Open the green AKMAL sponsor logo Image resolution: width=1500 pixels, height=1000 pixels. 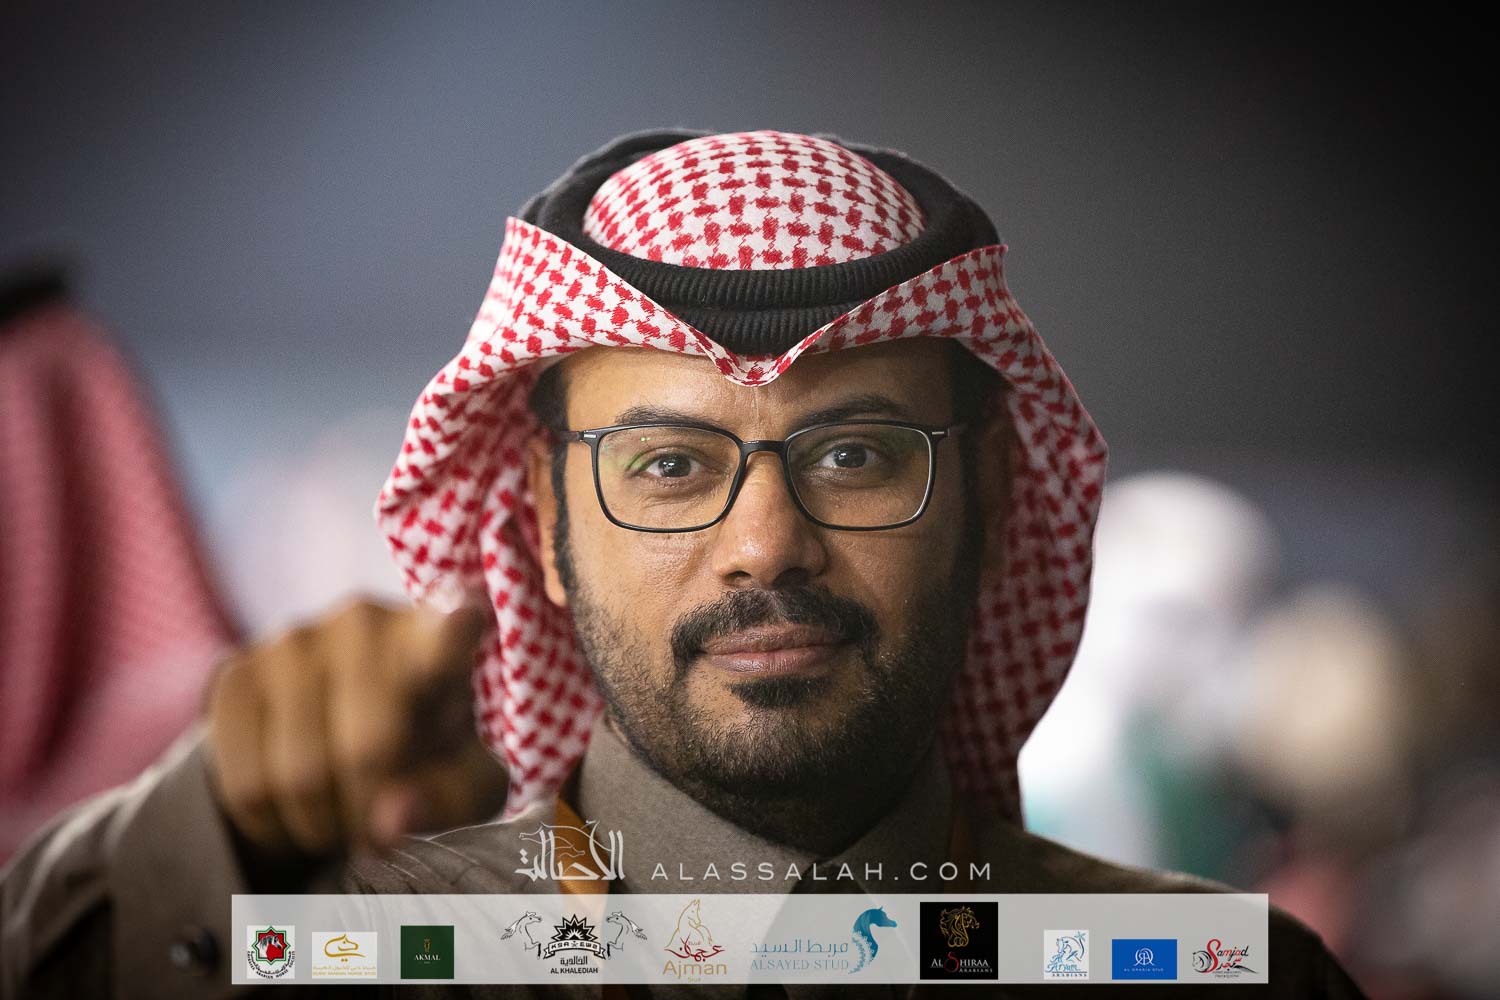(x=427, y=952)
